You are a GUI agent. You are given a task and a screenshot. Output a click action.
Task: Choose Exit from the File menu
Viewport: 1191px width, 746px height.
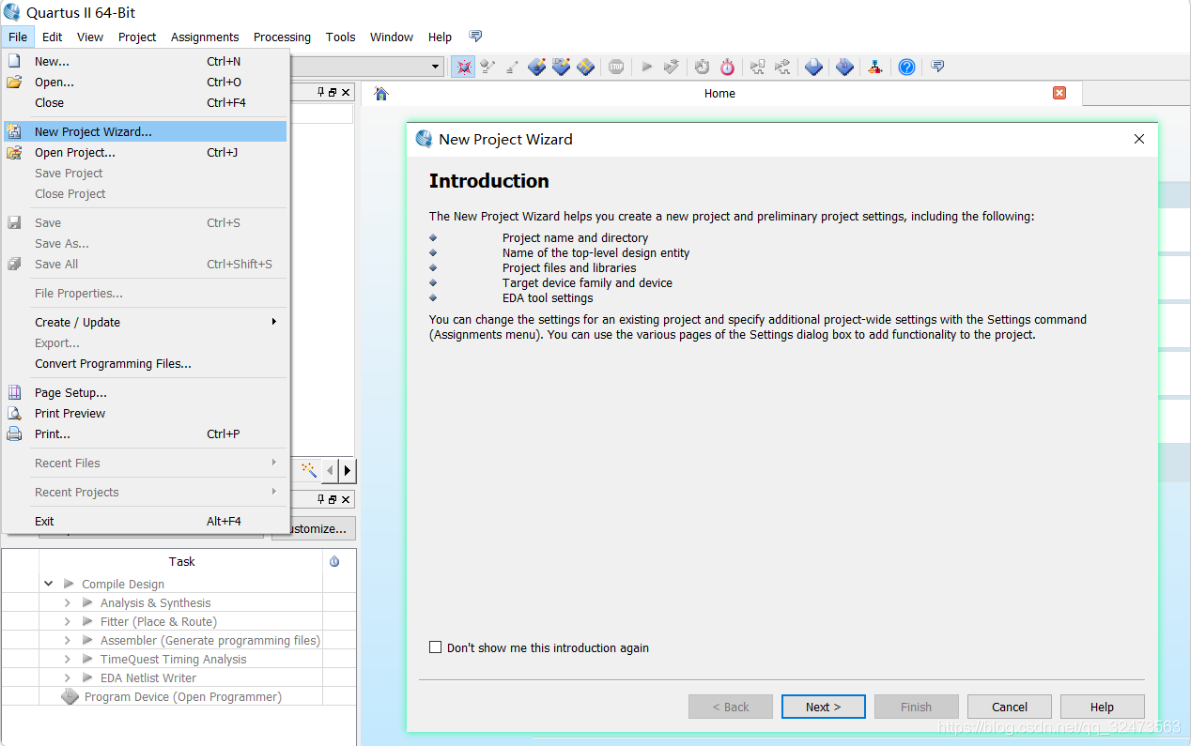(x=146, y=521)
